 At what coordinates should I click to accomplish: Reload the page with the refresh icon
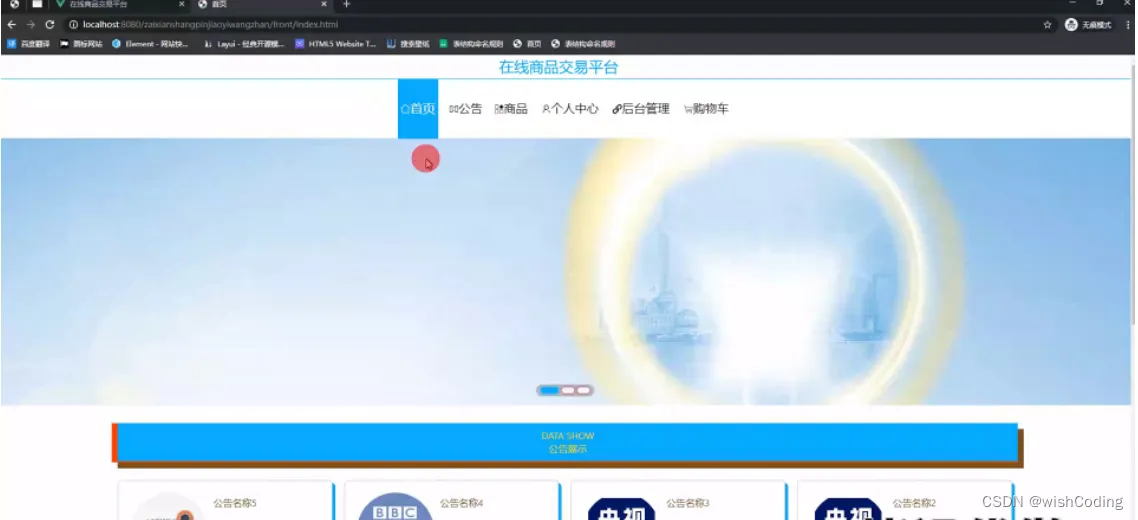[x=49, y=25]
